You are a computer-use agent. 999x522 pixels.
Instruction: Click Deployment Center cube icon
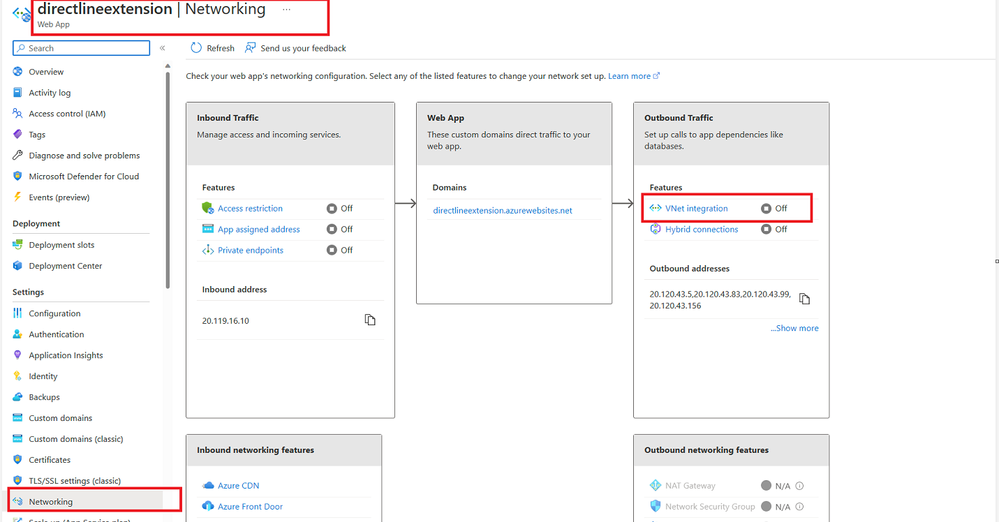[x=17, y=266]
